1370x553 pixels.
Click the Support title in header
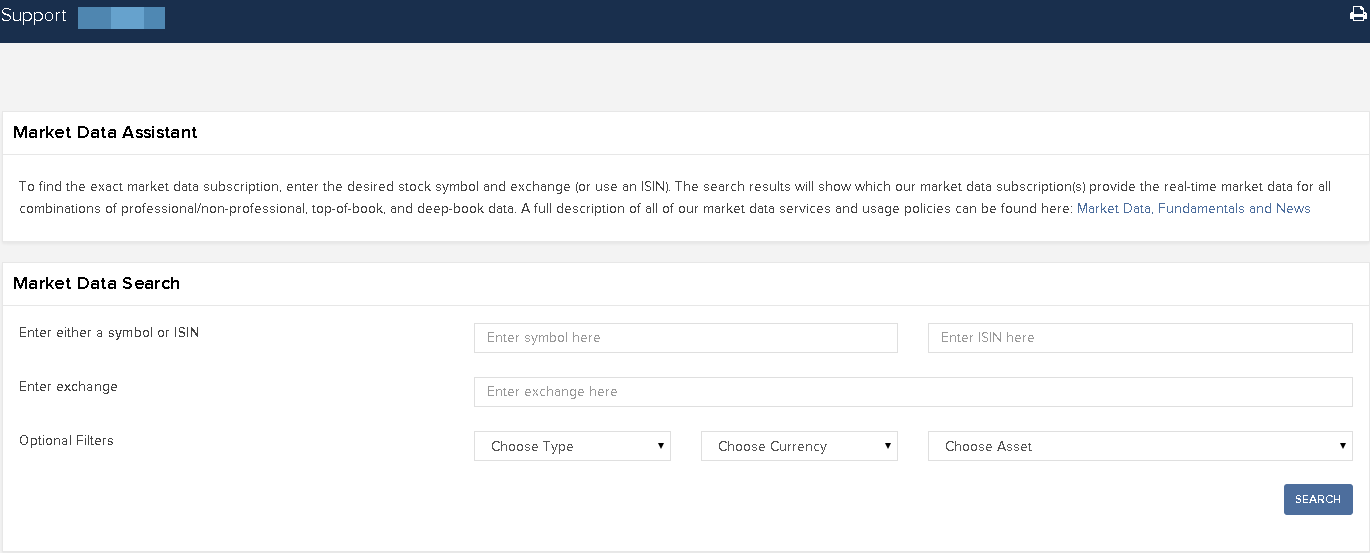[34, 16]
